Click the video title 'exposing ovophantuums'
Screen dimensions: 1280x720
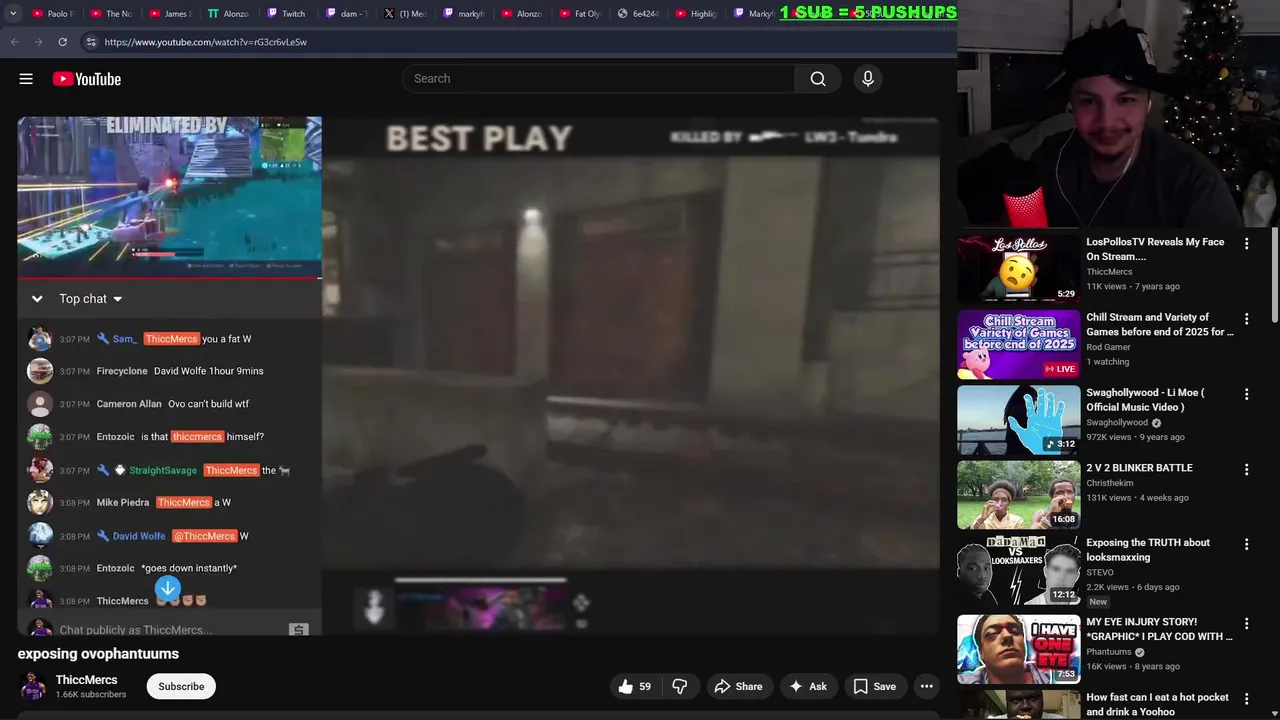click(98, 654)
